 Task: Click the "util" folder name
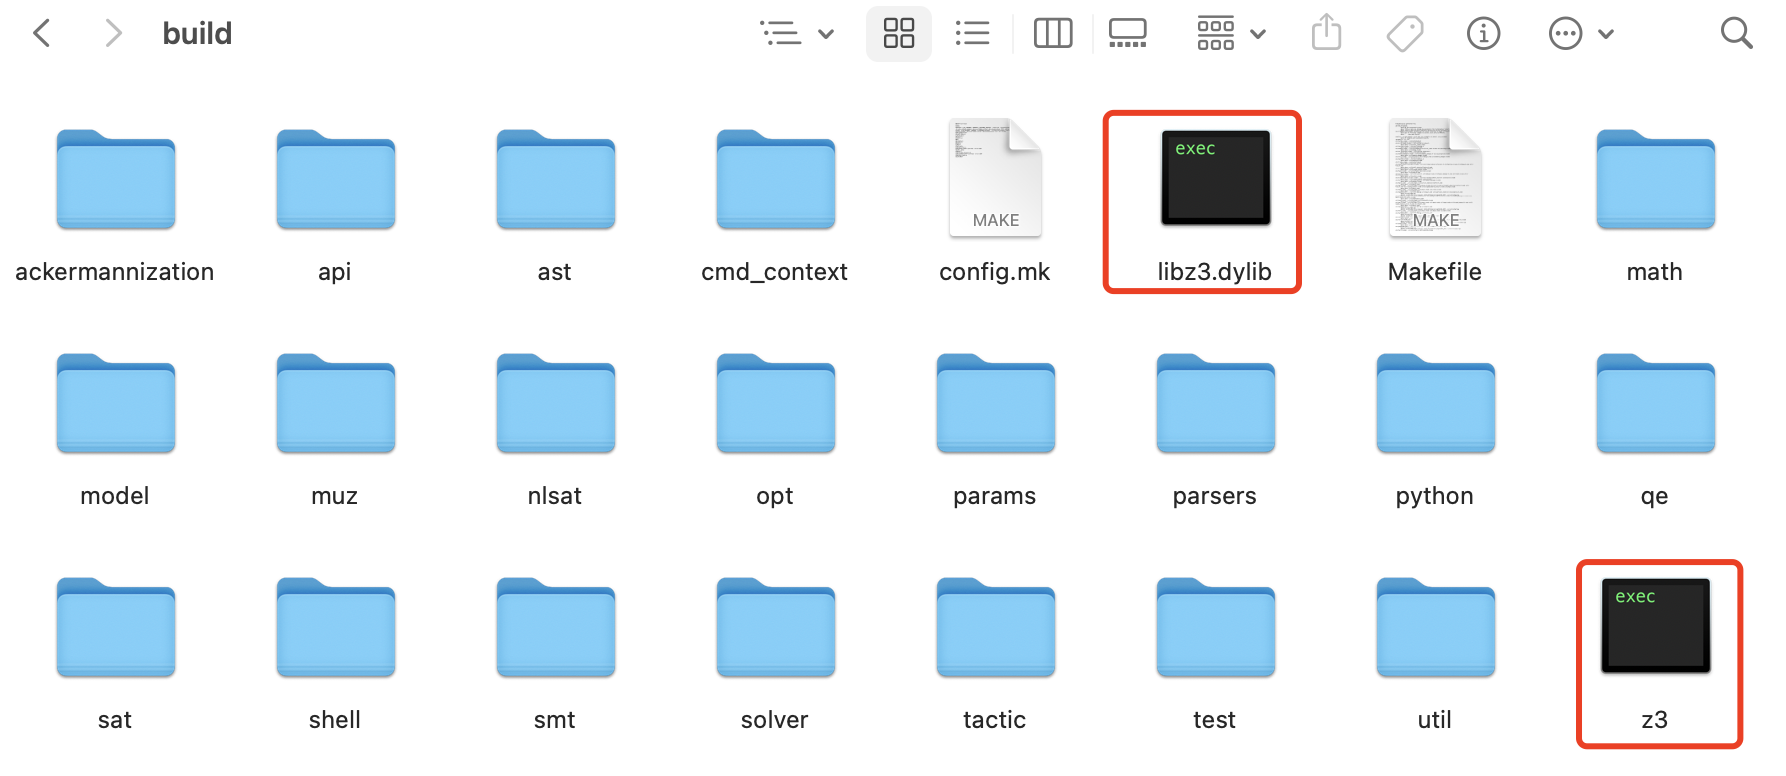coord(1435,720)
